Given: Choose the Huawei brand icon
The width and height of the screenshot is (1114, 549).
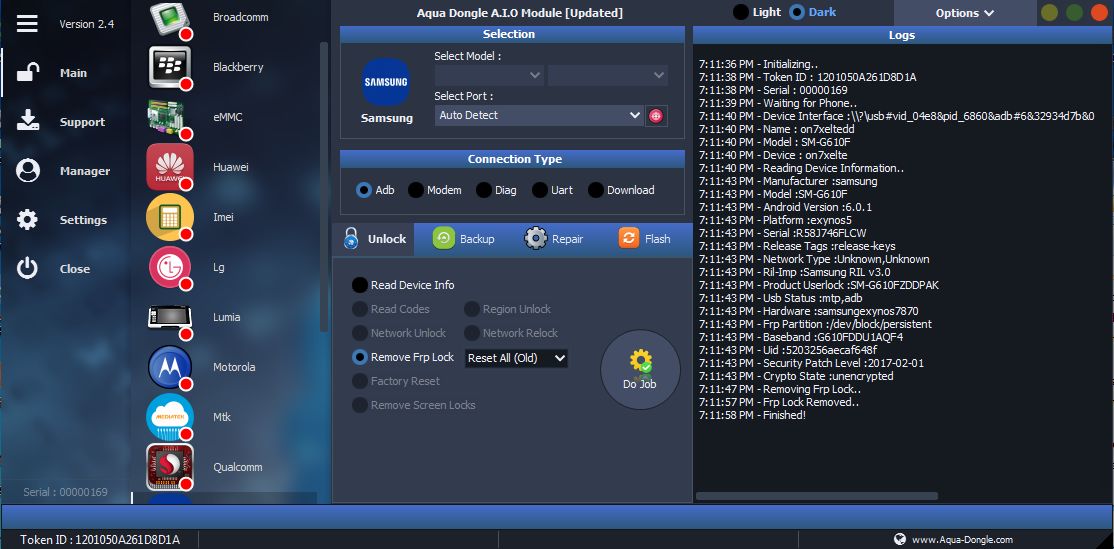Looking at the screenshot, I should coord(170,167).
